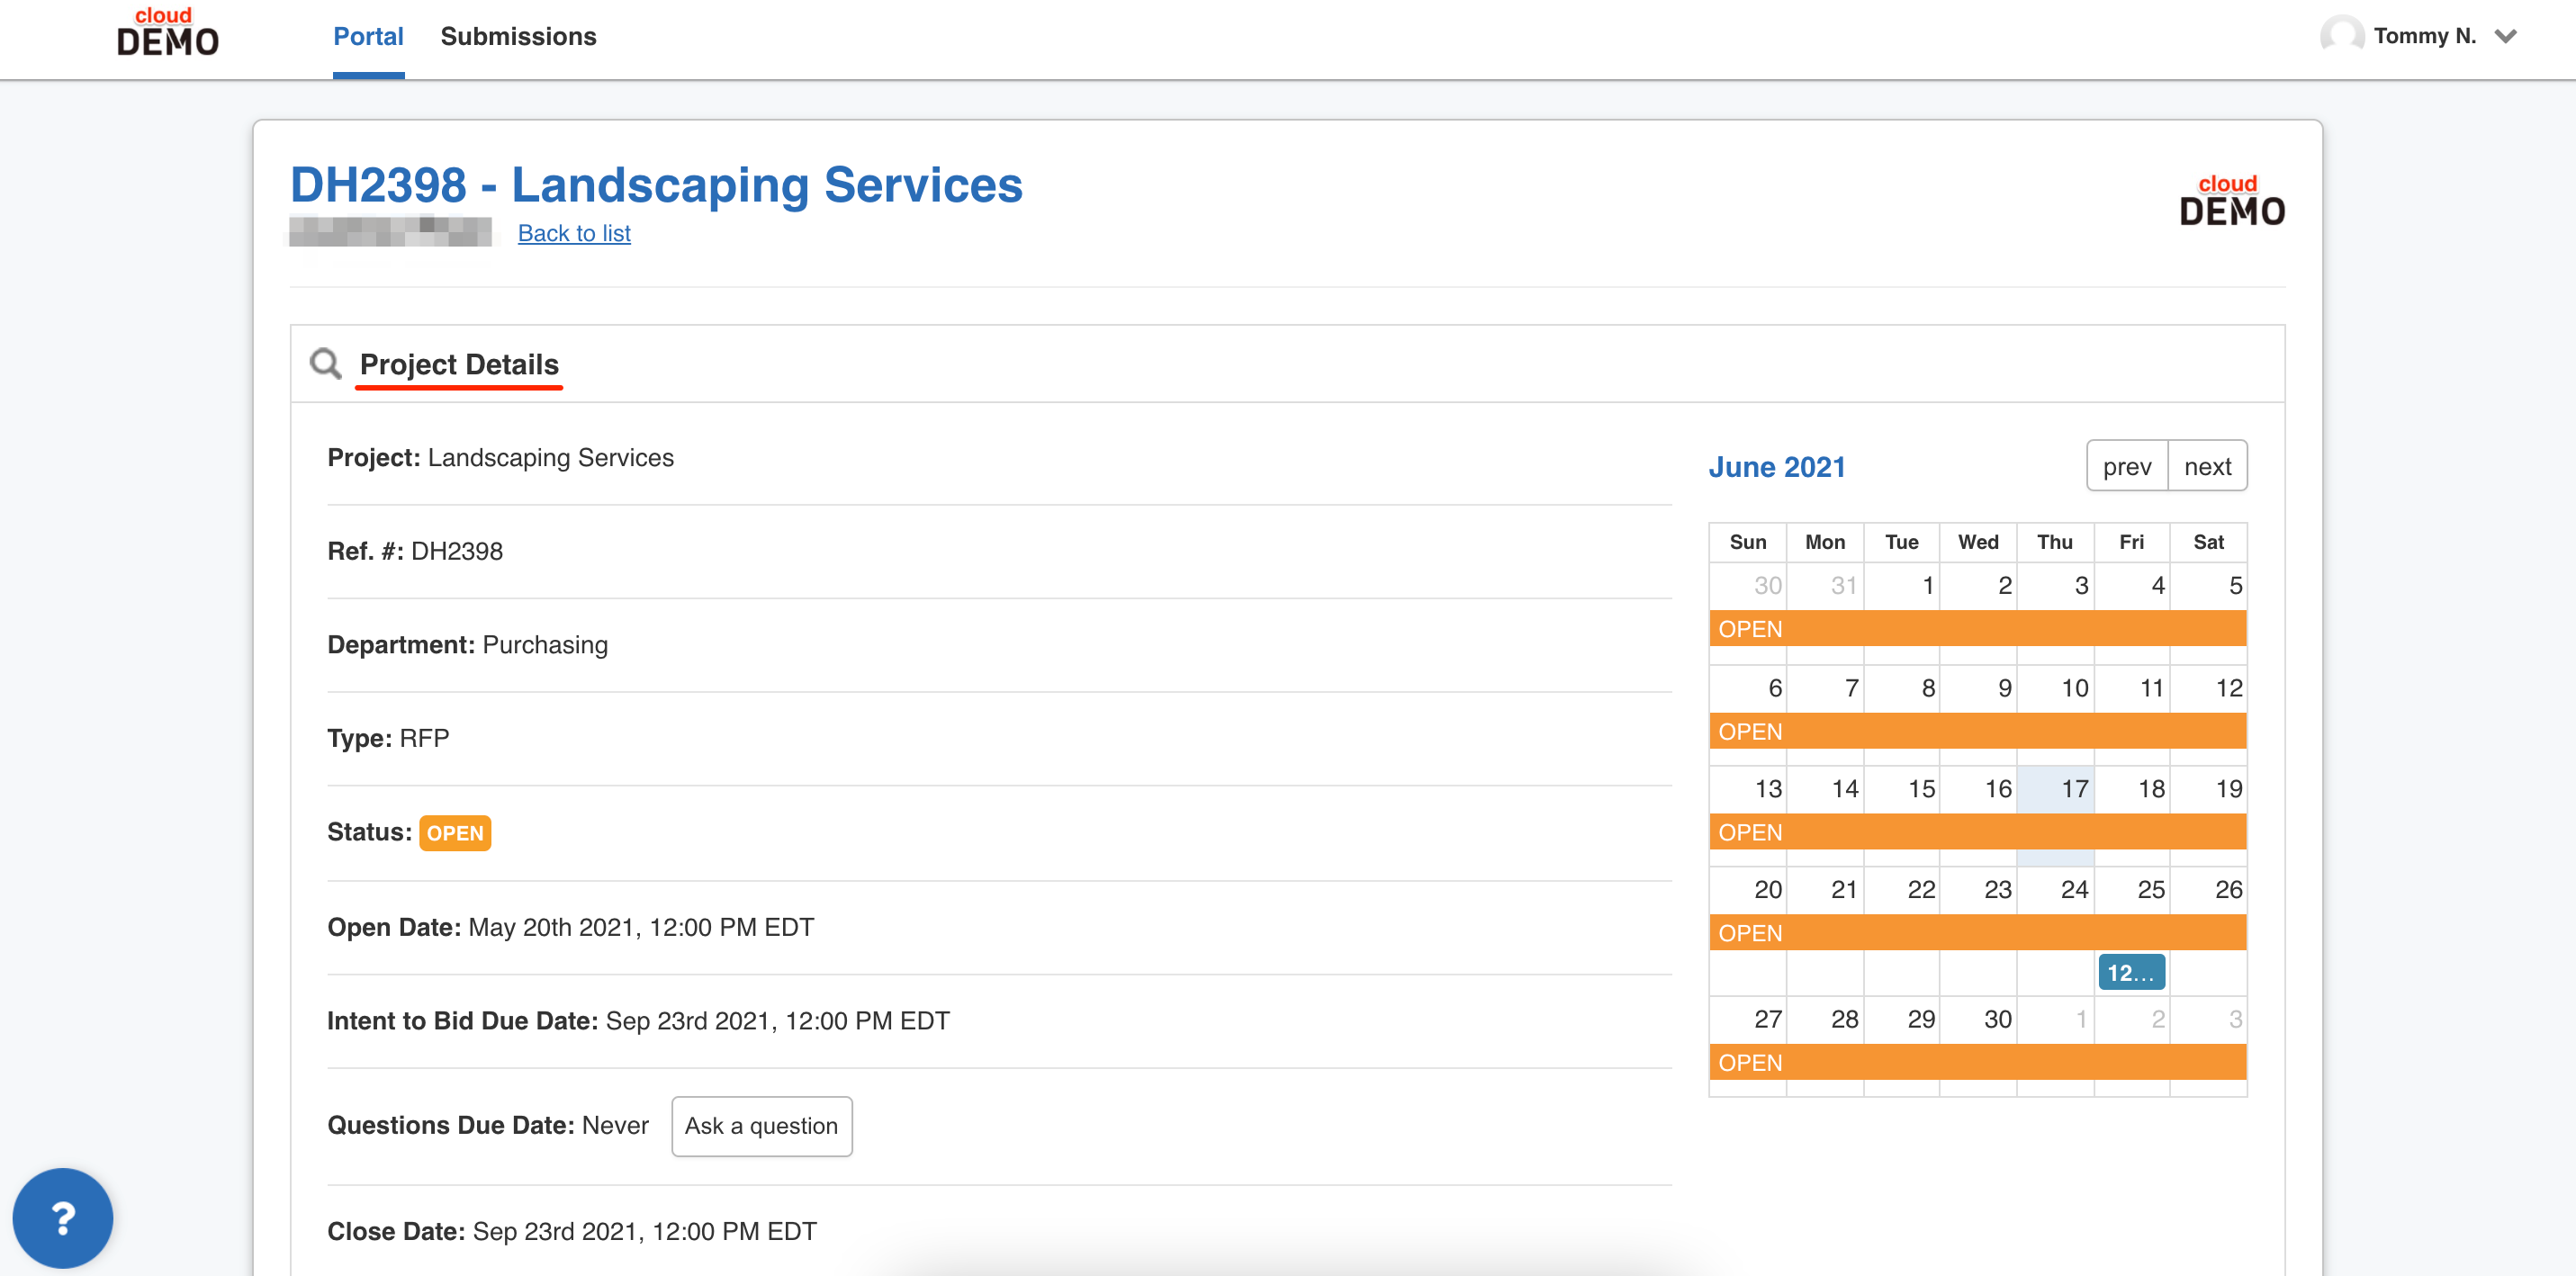This screenshot has height=1276, width=2576.
Task: Open the blue help question mark button
Action: pyautogui.click(x=63, y=1217)
